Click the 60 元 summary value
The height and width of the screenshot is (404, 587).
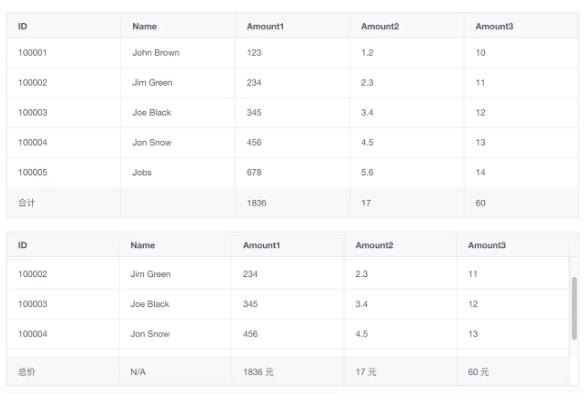(x=478, y=372)
